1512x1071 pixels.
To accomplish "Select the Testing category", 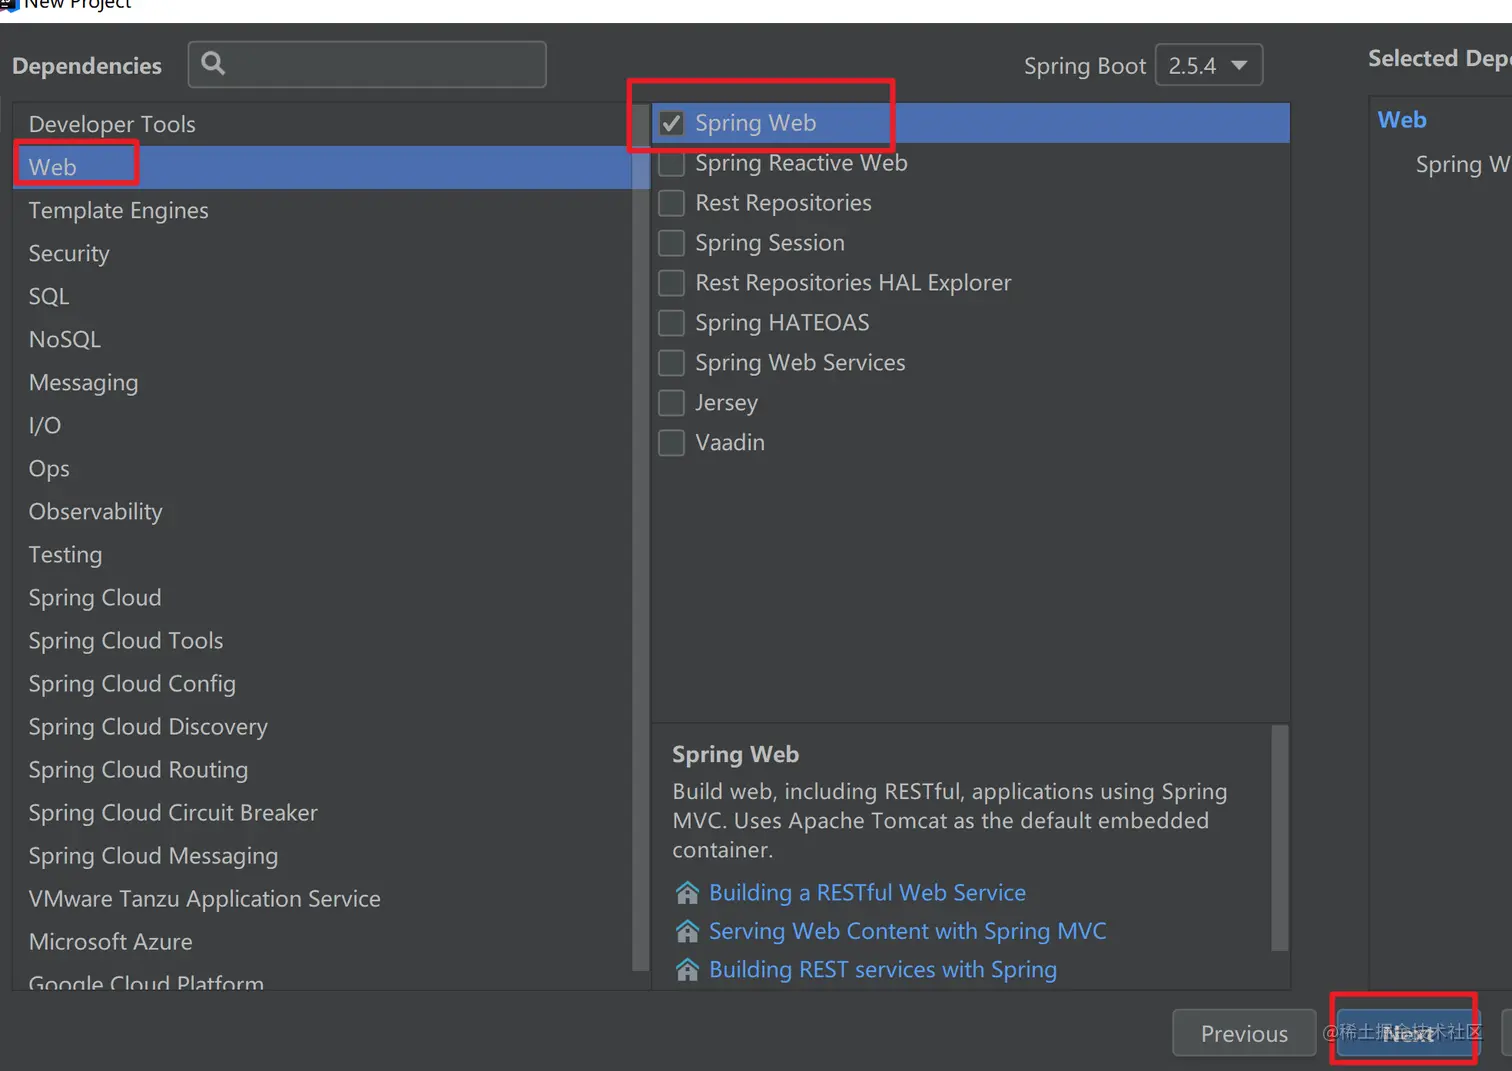I will click(323, 554).
